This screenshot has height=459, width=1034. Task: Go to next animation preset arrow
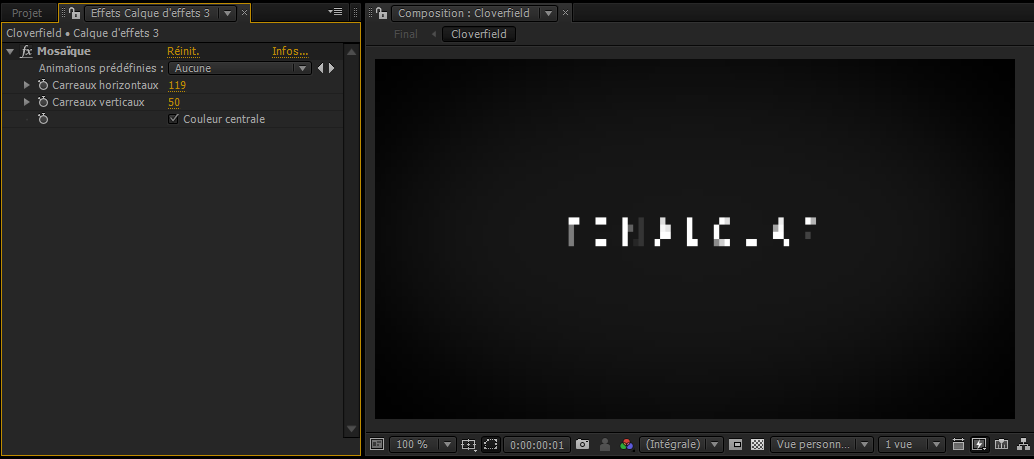point(331,68)
